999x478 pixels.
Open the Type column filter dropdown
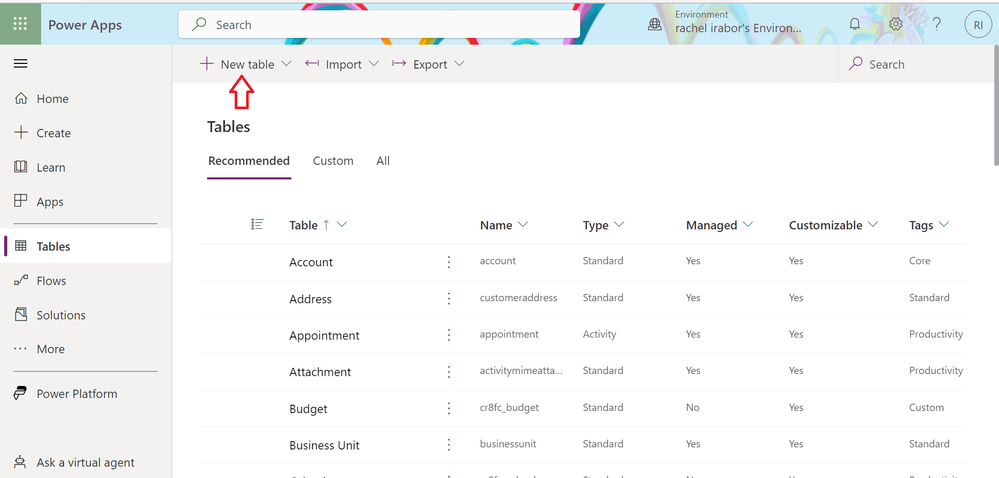point(619,224)
